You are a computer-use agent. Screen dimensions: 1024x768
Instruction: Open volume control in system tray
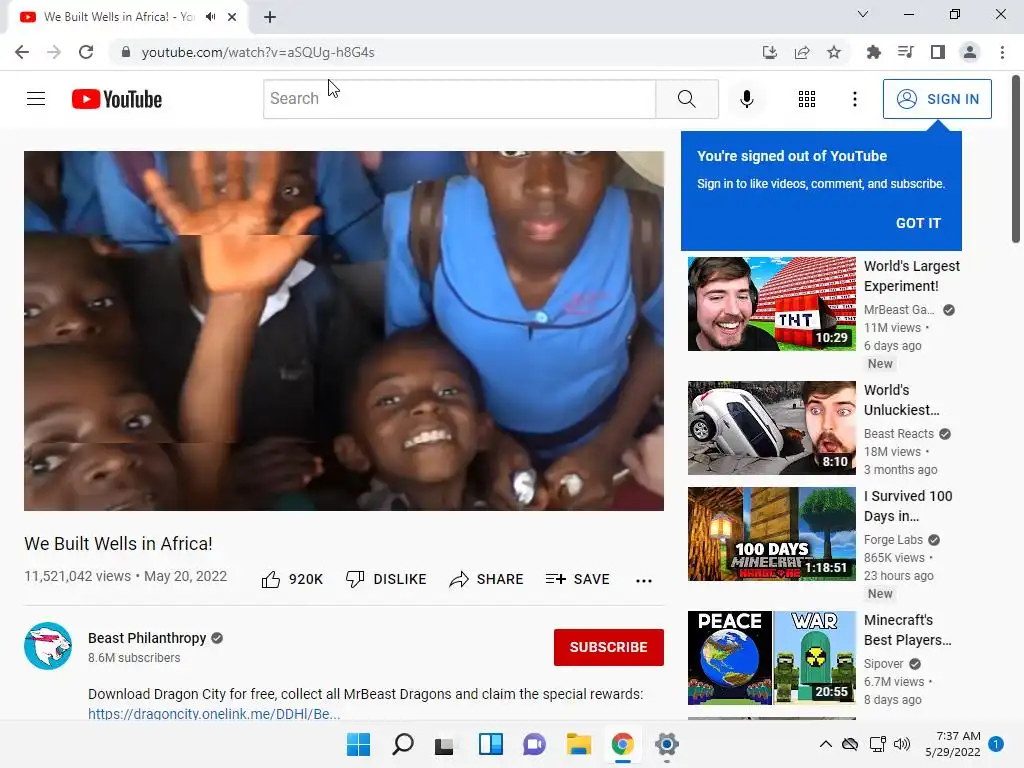[902, 744]
